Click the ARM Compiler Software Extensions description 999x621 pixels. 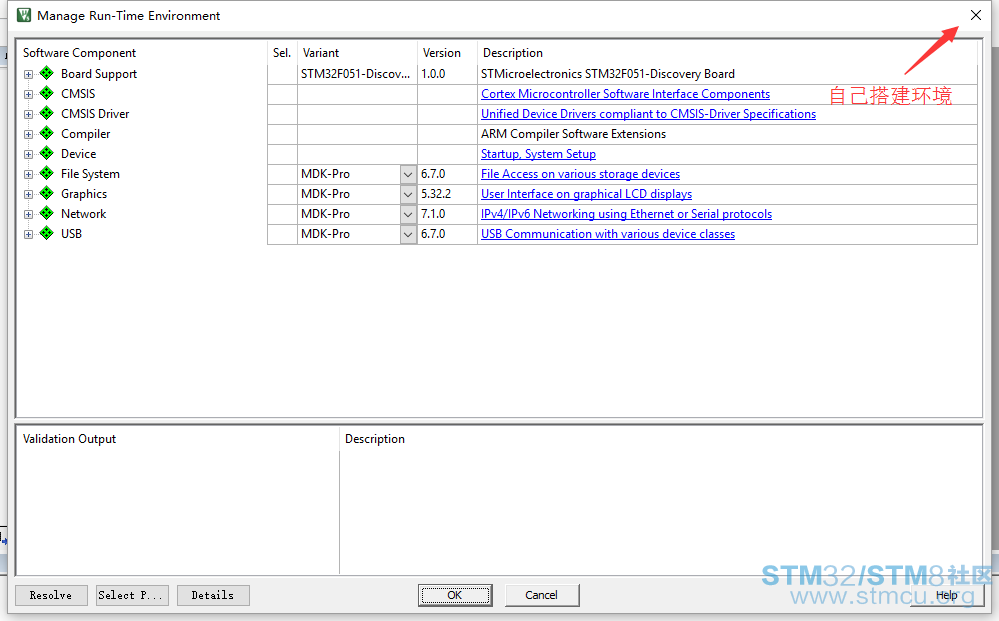[573, 134]
